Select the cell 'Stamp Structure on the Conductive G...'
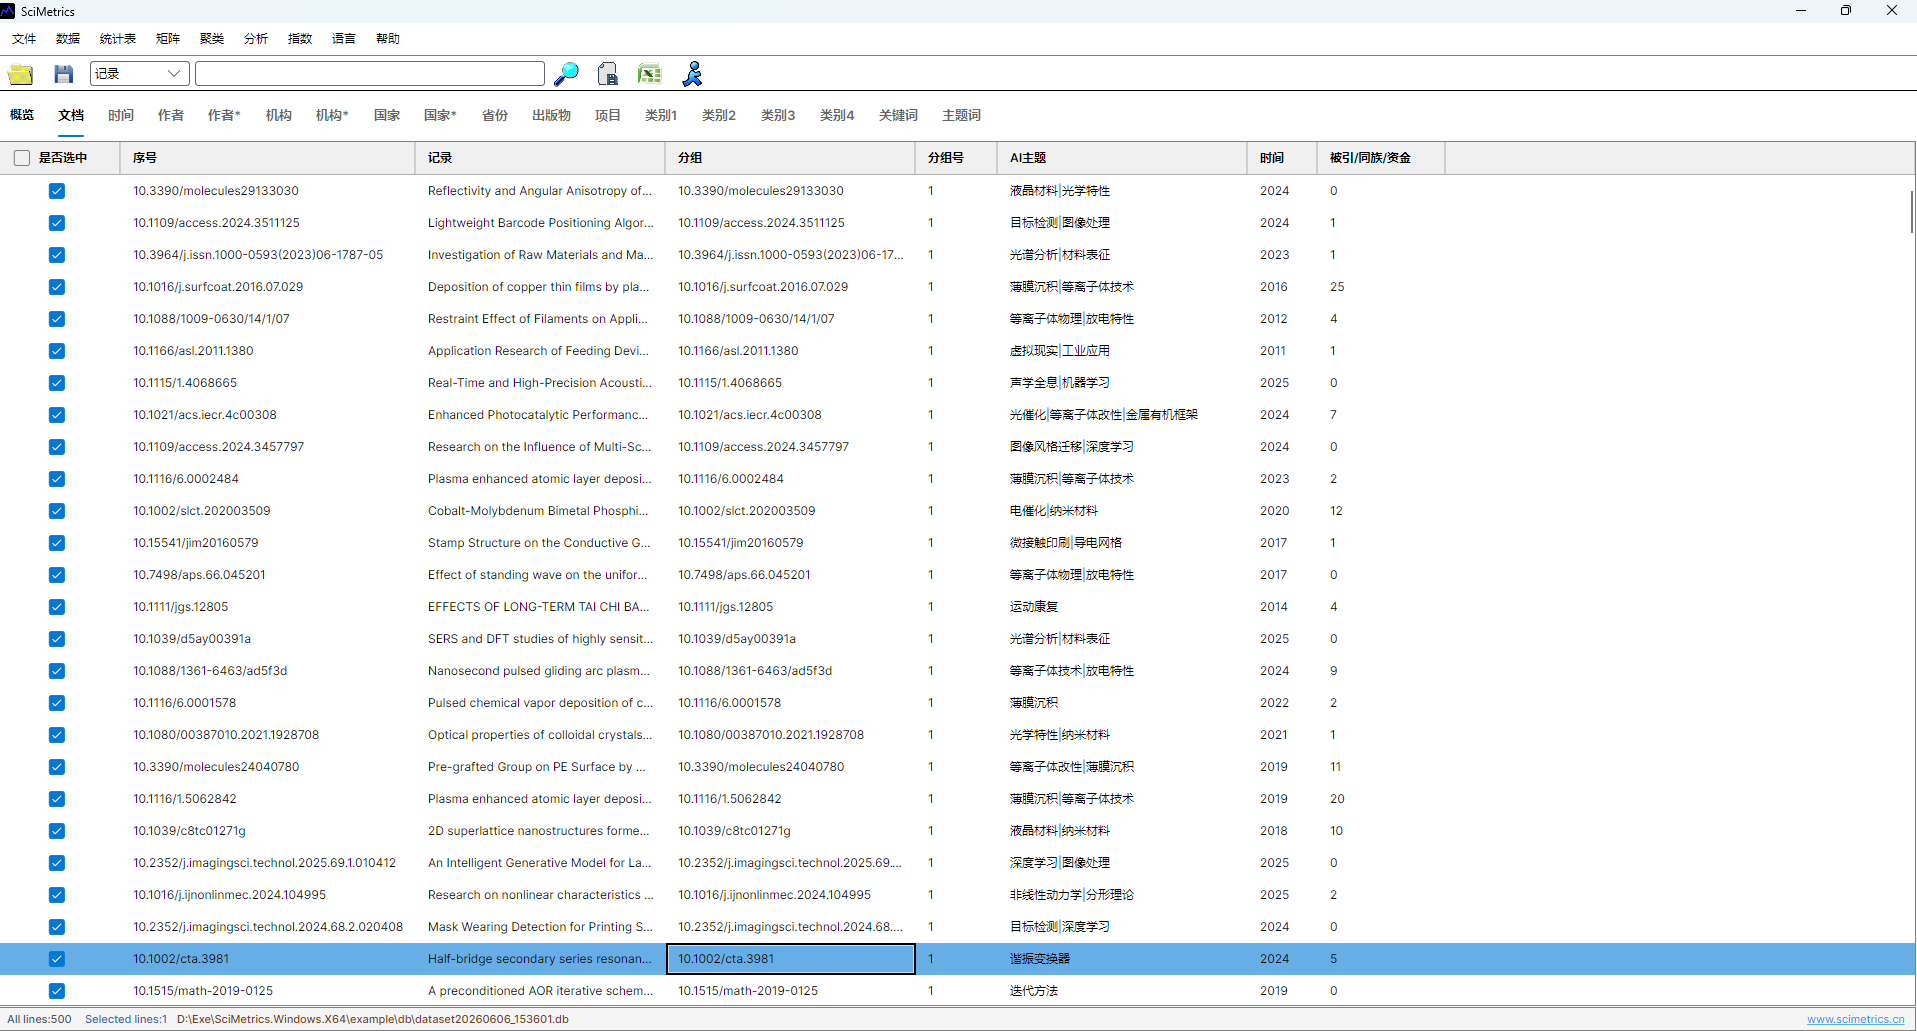The image size is (1917, 1031). 539,543
